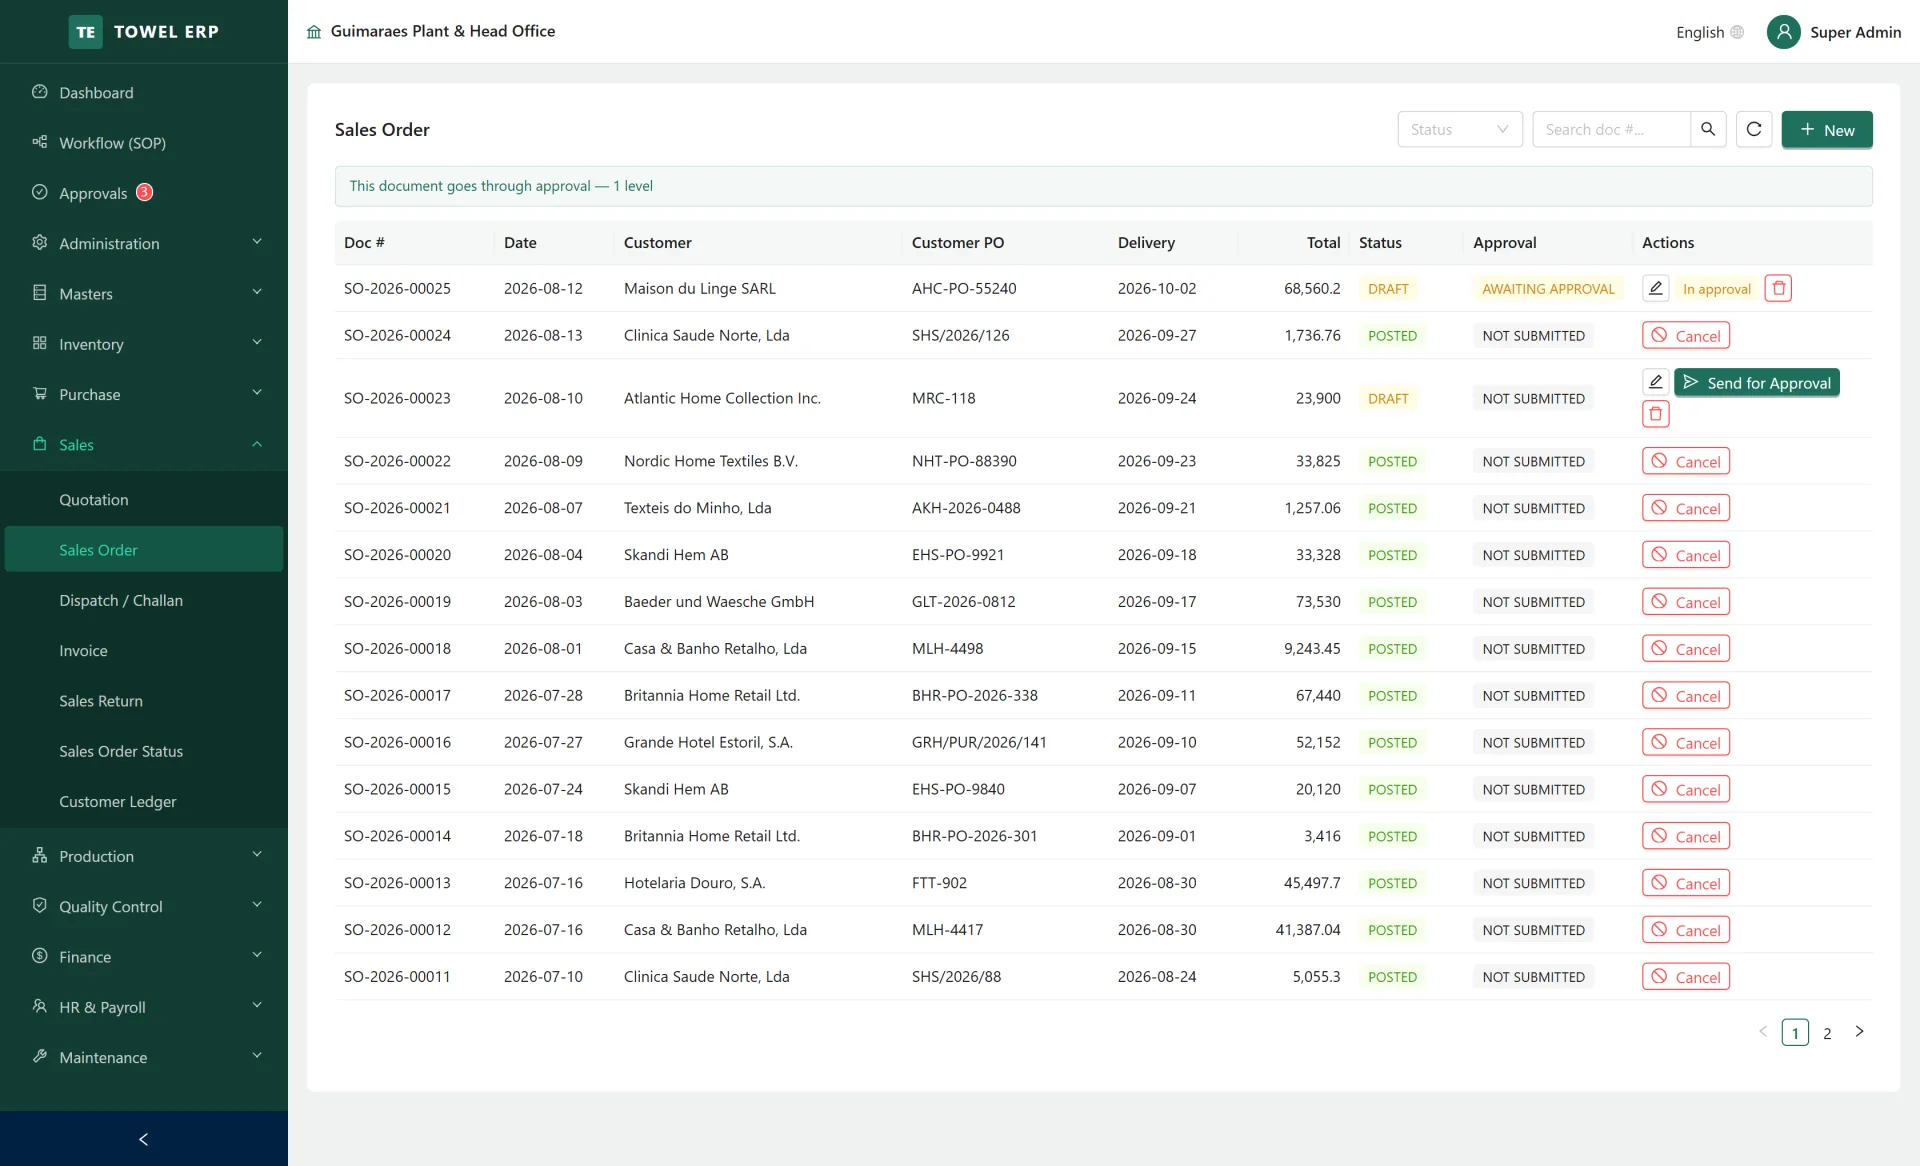Click the Finance coin icon in the sidebar
The image size is (1920, 1166).
pos(40,956)
